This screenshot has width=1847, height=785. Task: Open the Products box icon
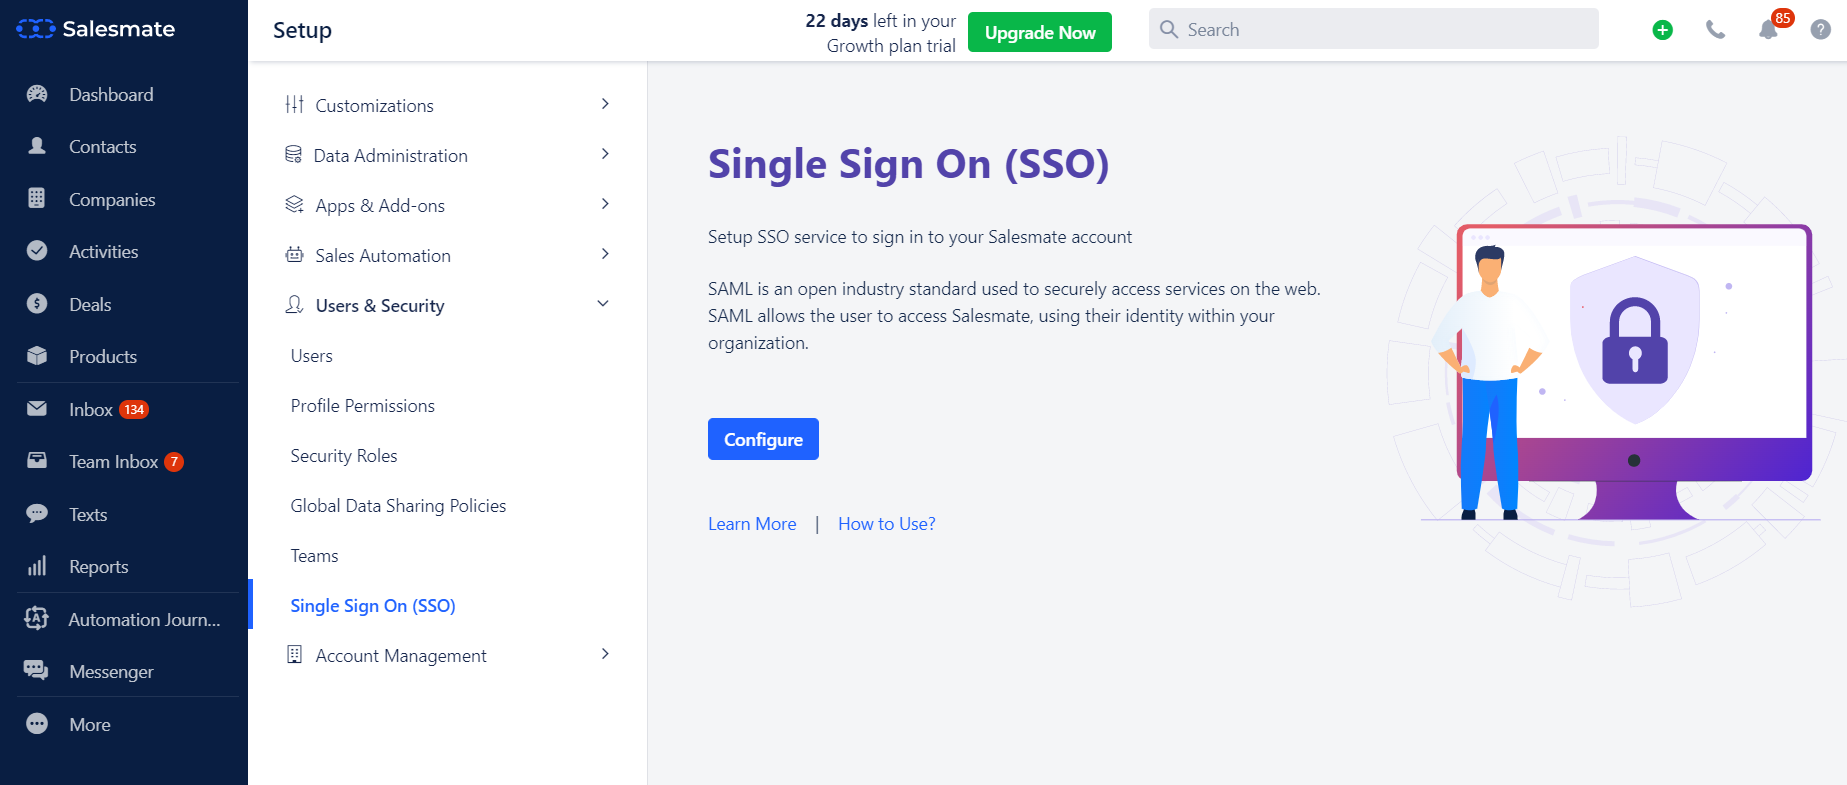[37, 356]
